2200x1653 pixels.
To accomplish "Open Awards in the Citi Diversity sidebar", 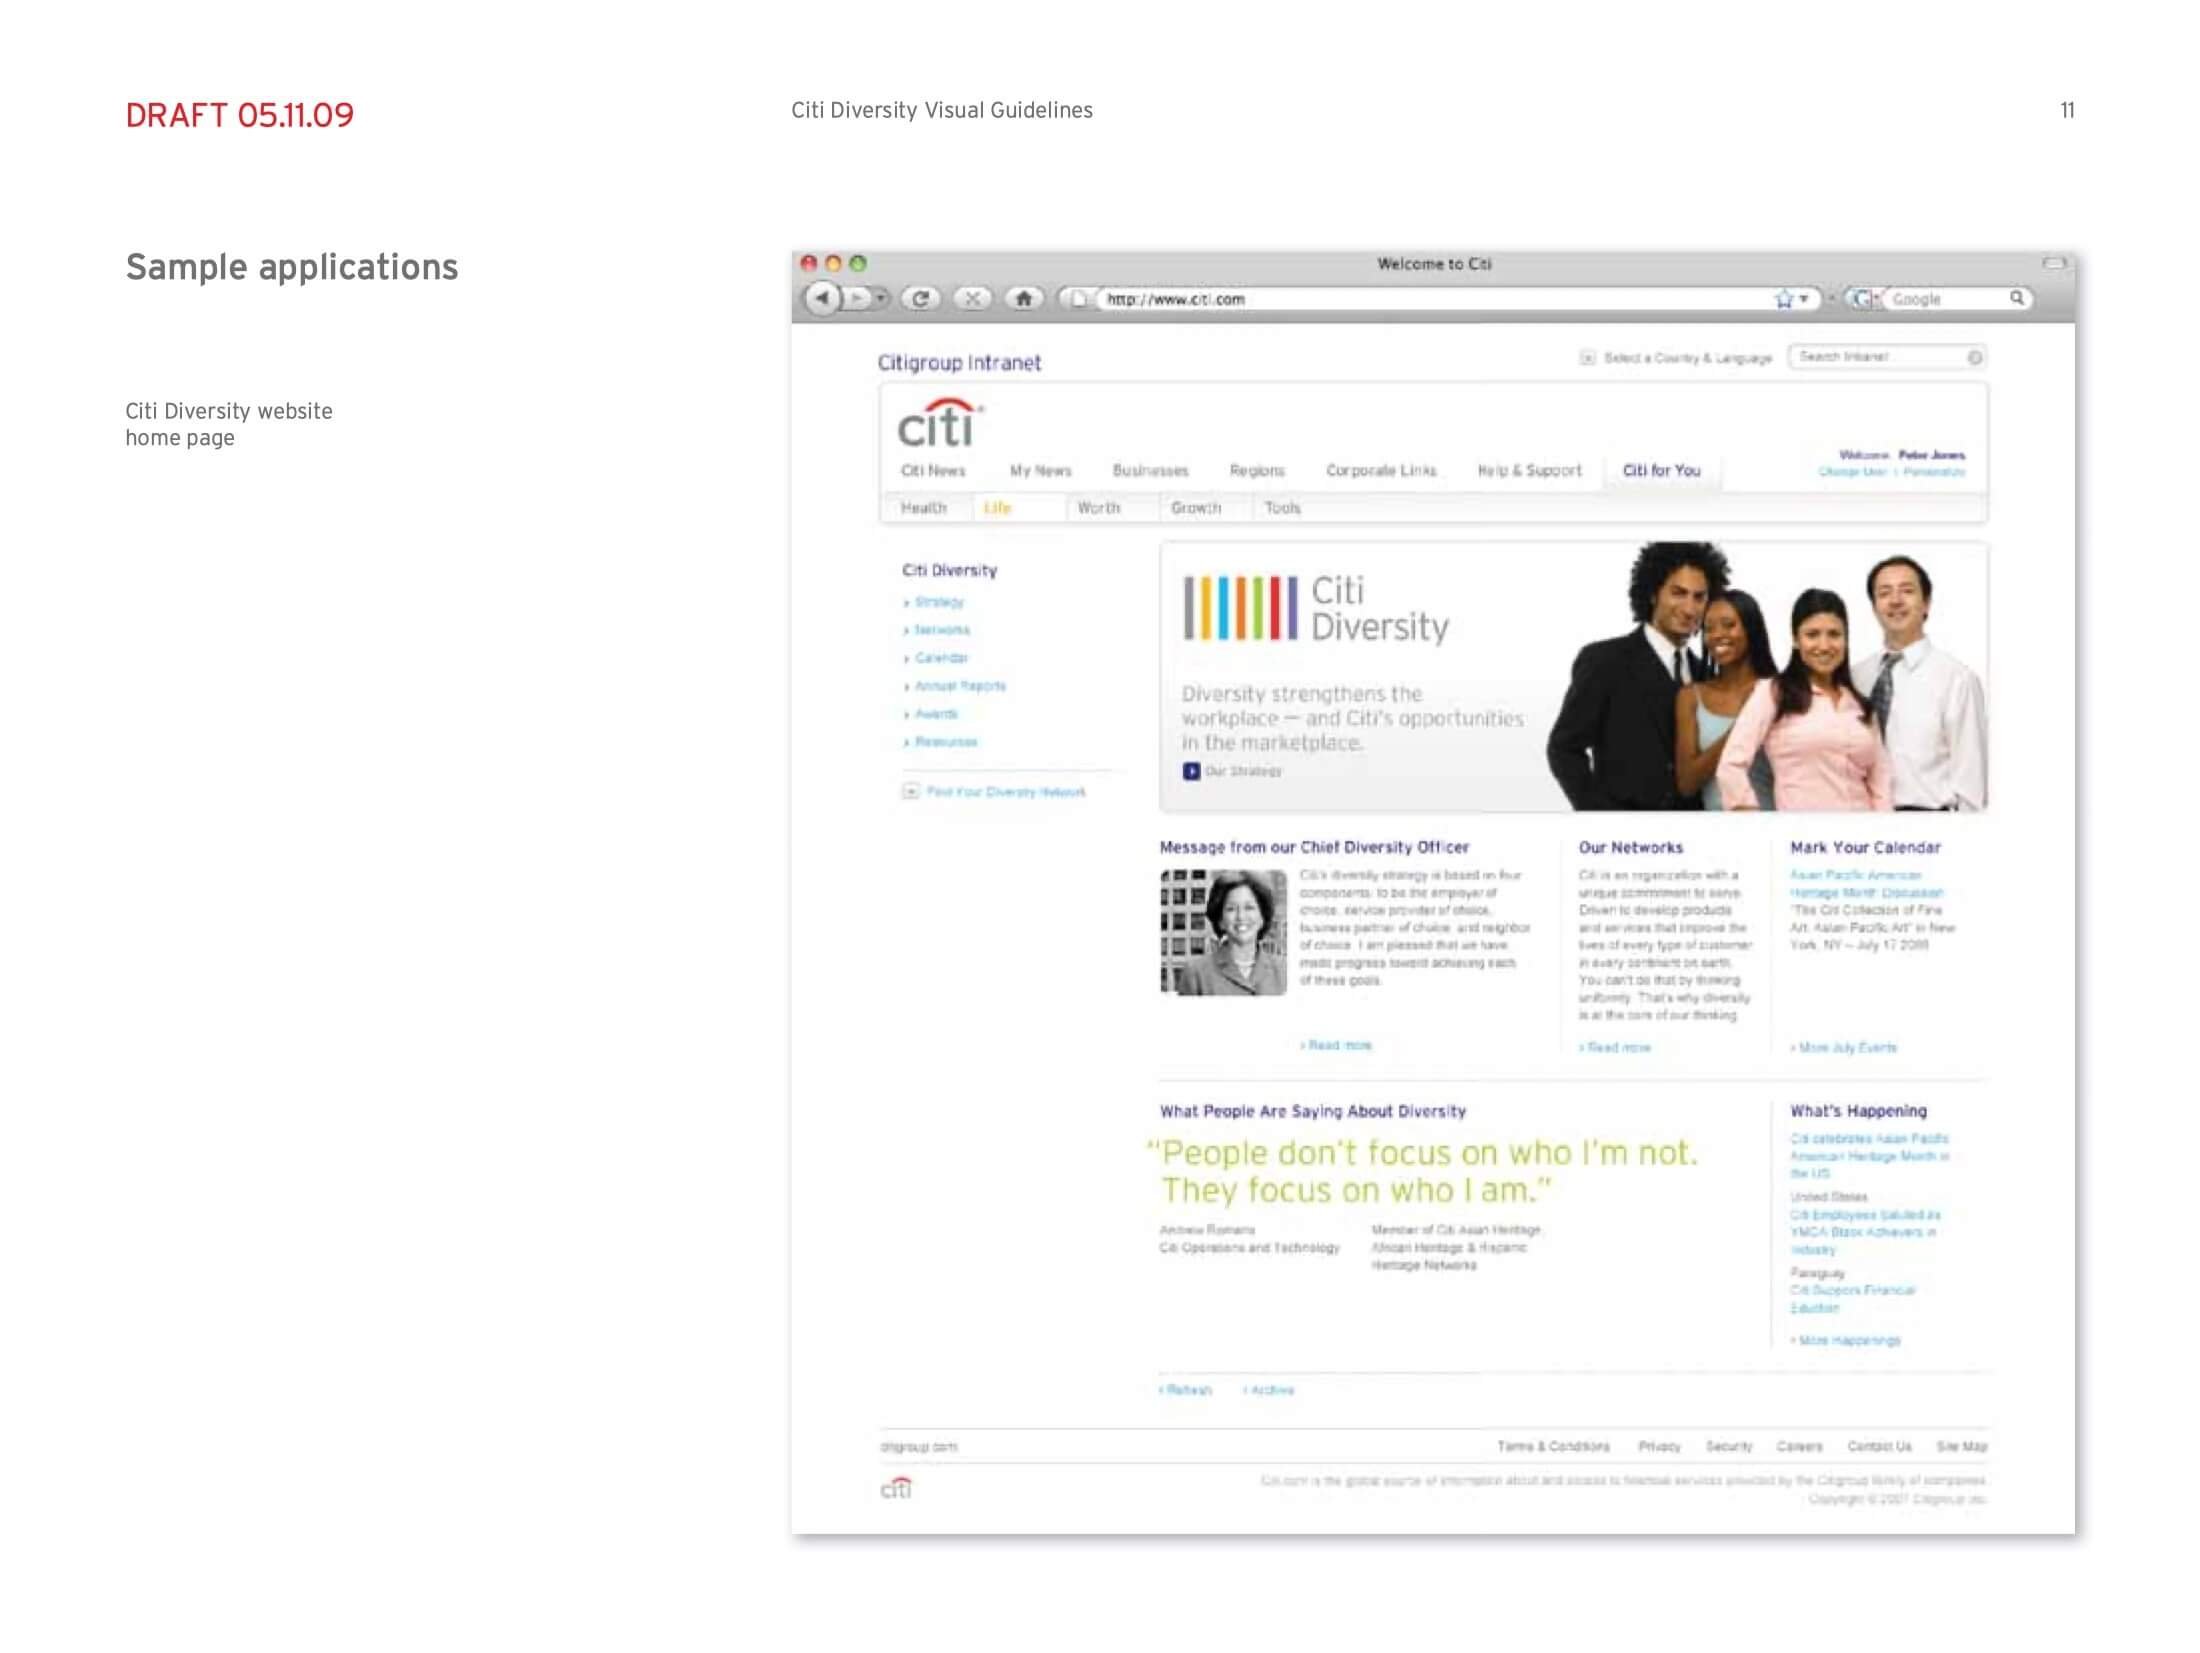I will tap(936, 714).
